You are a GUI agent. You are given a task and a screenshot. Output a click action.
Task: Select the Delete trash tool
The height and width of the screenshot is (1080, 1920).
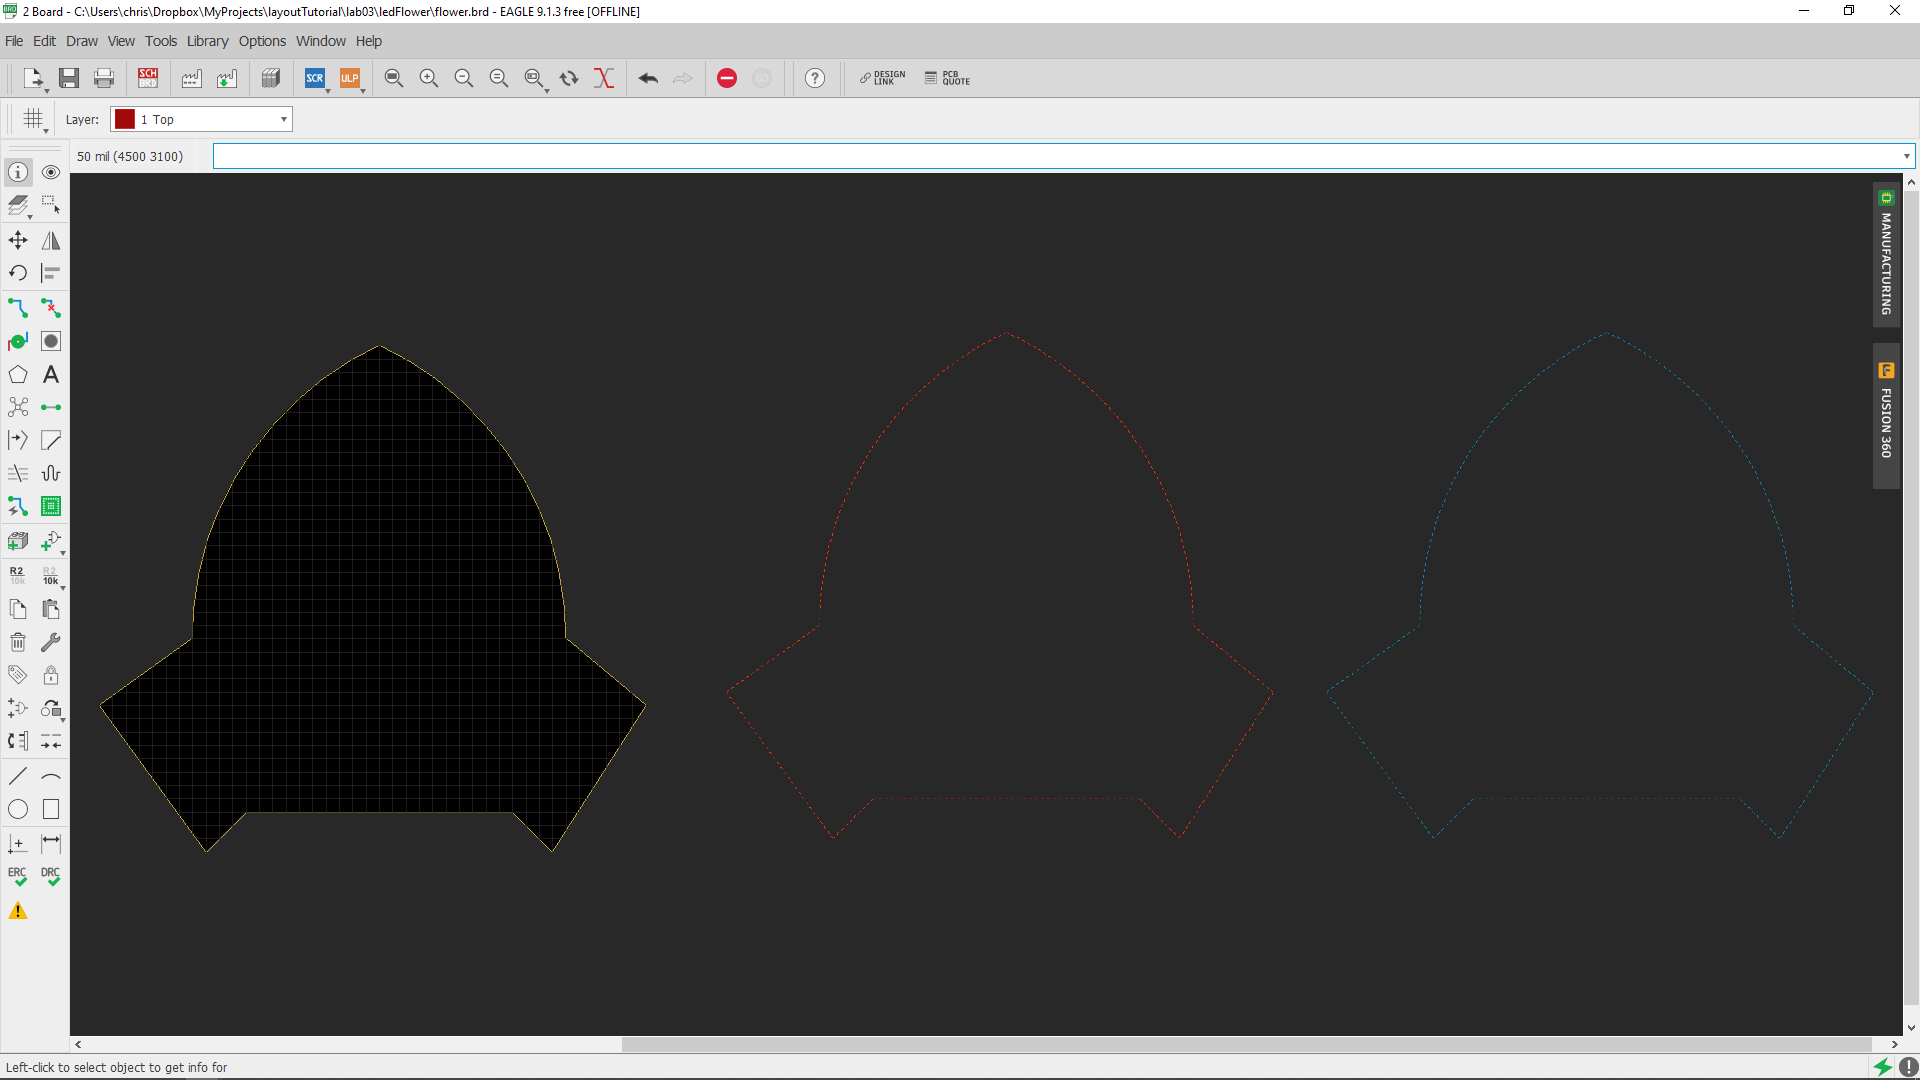pyautogui.click(x=18, y=642)
